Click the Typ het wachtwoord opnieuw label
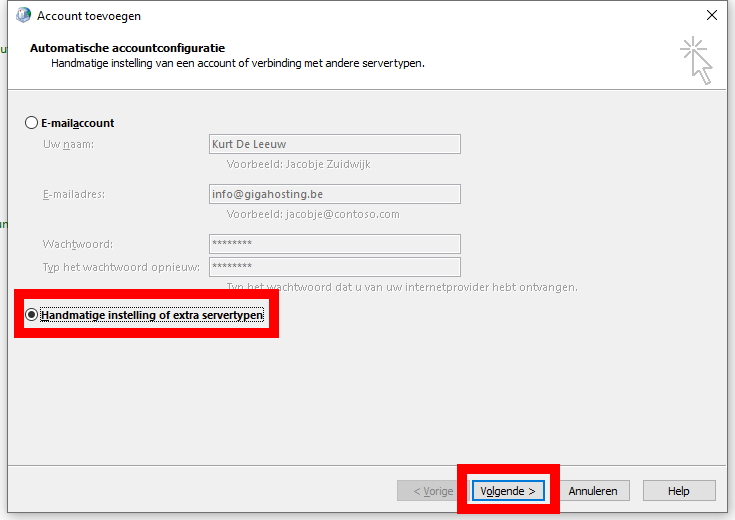Image resolution: width=735 pixels, height=520 pixels. coord(120,267)
